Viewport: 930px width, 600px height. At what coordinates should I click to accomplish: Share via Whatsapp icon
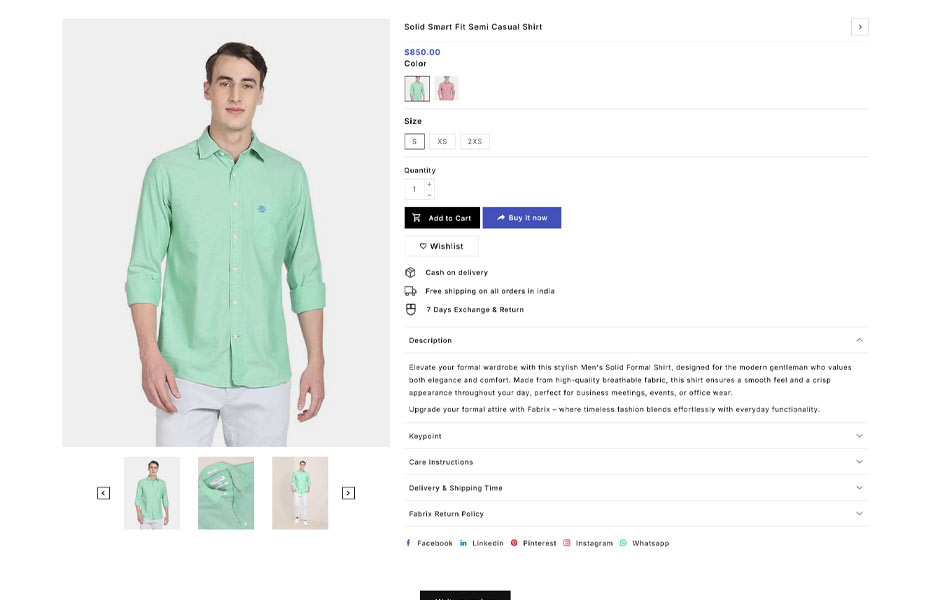(622, 543)
